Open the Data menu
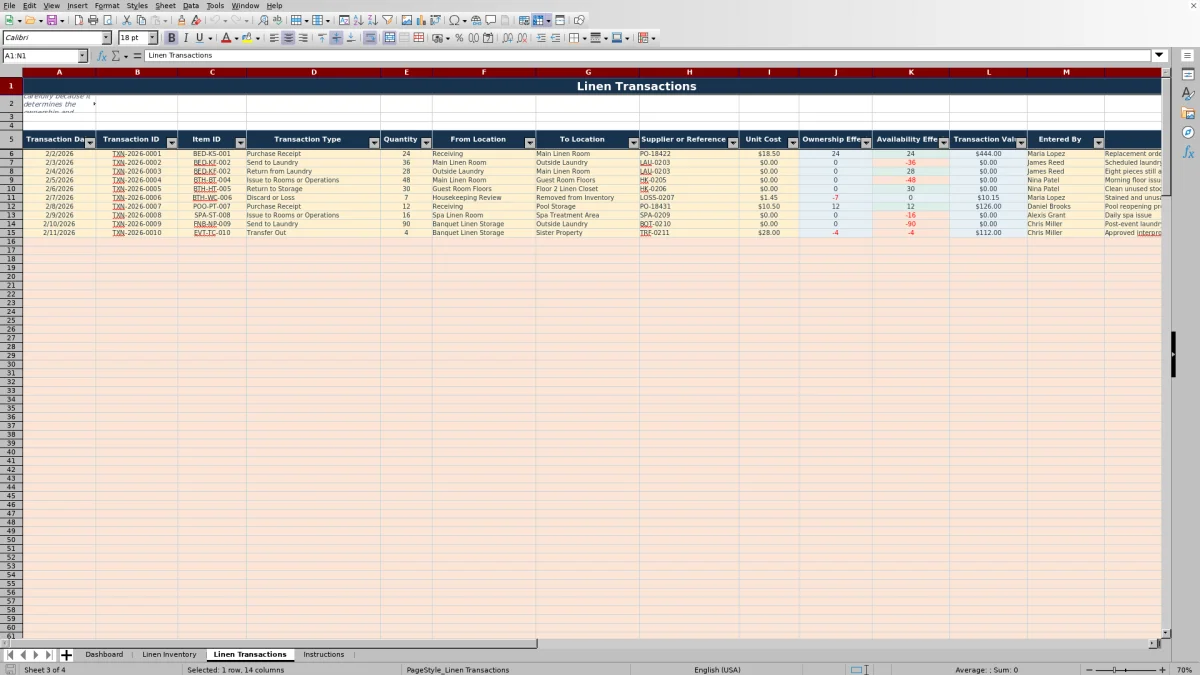This screenshot has height=675, width=1200. [191, 5]
